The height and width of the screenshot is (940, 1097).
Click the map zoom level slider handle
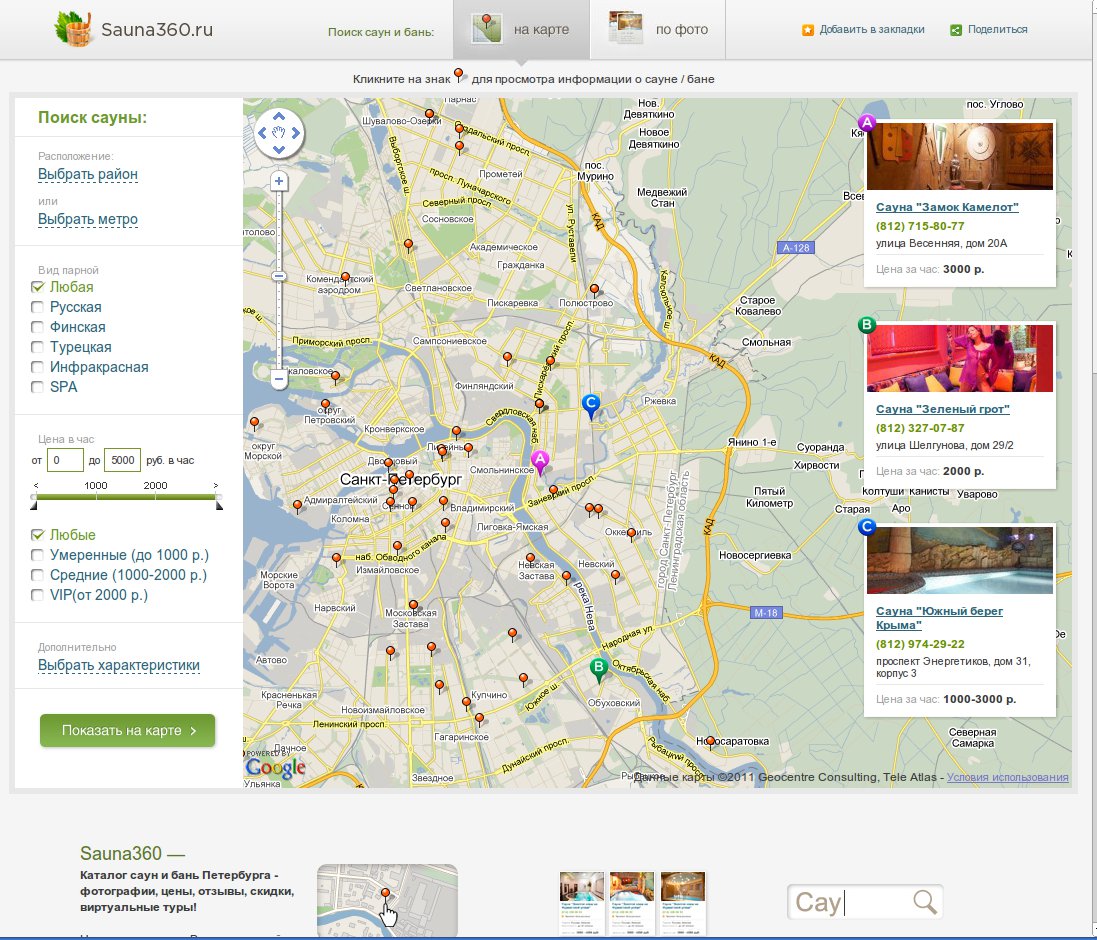(x=278, y=276)
